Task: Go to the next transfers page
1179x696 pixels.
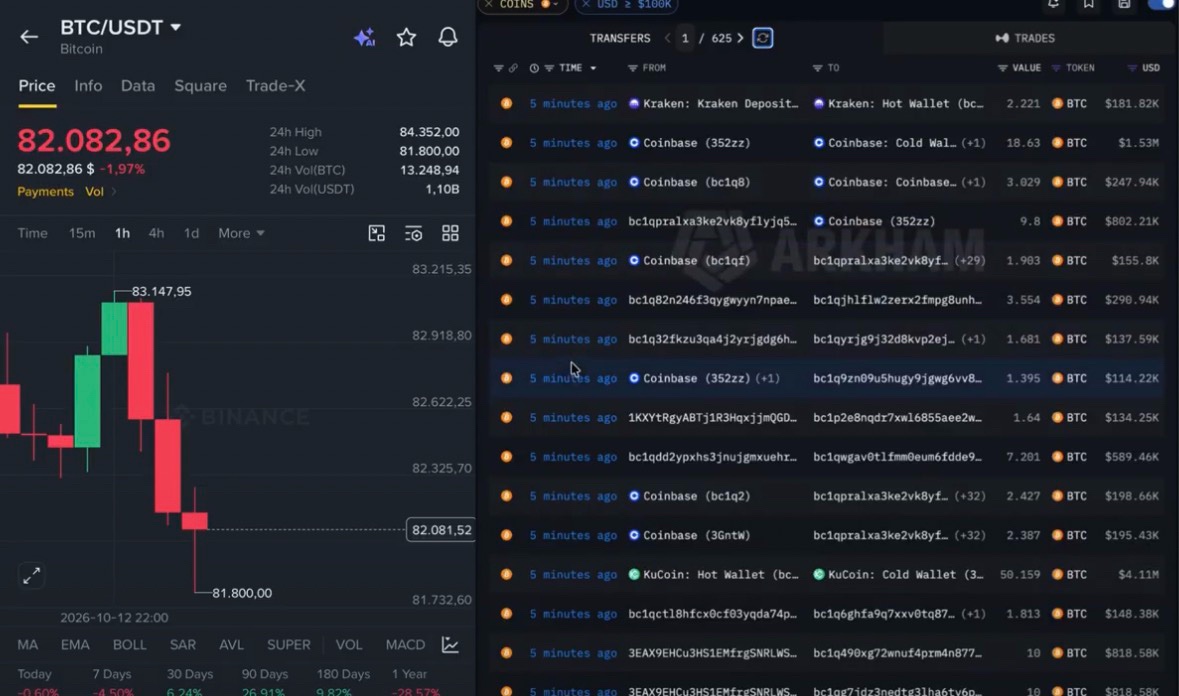Action: [741, 38]
